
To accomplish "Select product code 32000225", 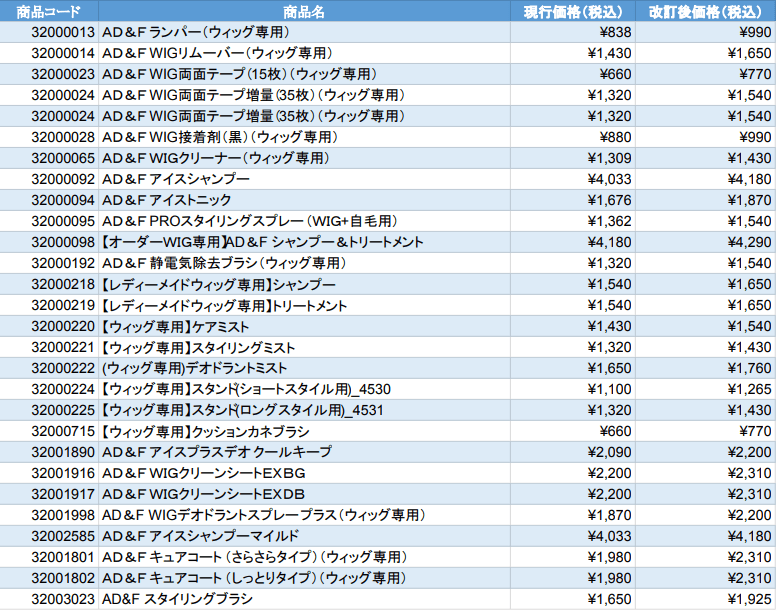I will [x=49, y=410].
